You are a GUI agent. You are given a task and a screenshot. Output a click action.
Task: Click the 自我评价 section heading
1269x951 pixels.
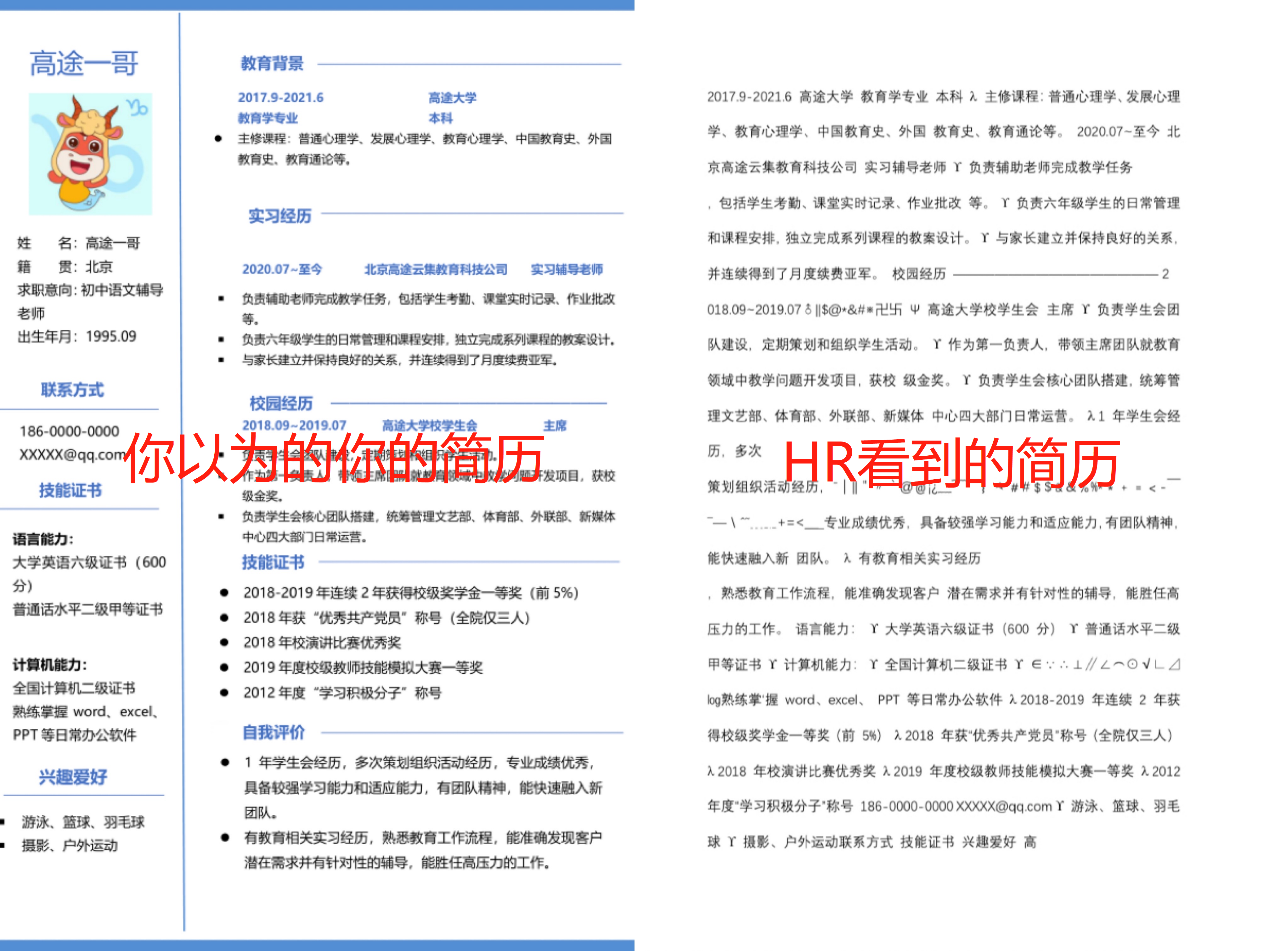pos(274,733)
